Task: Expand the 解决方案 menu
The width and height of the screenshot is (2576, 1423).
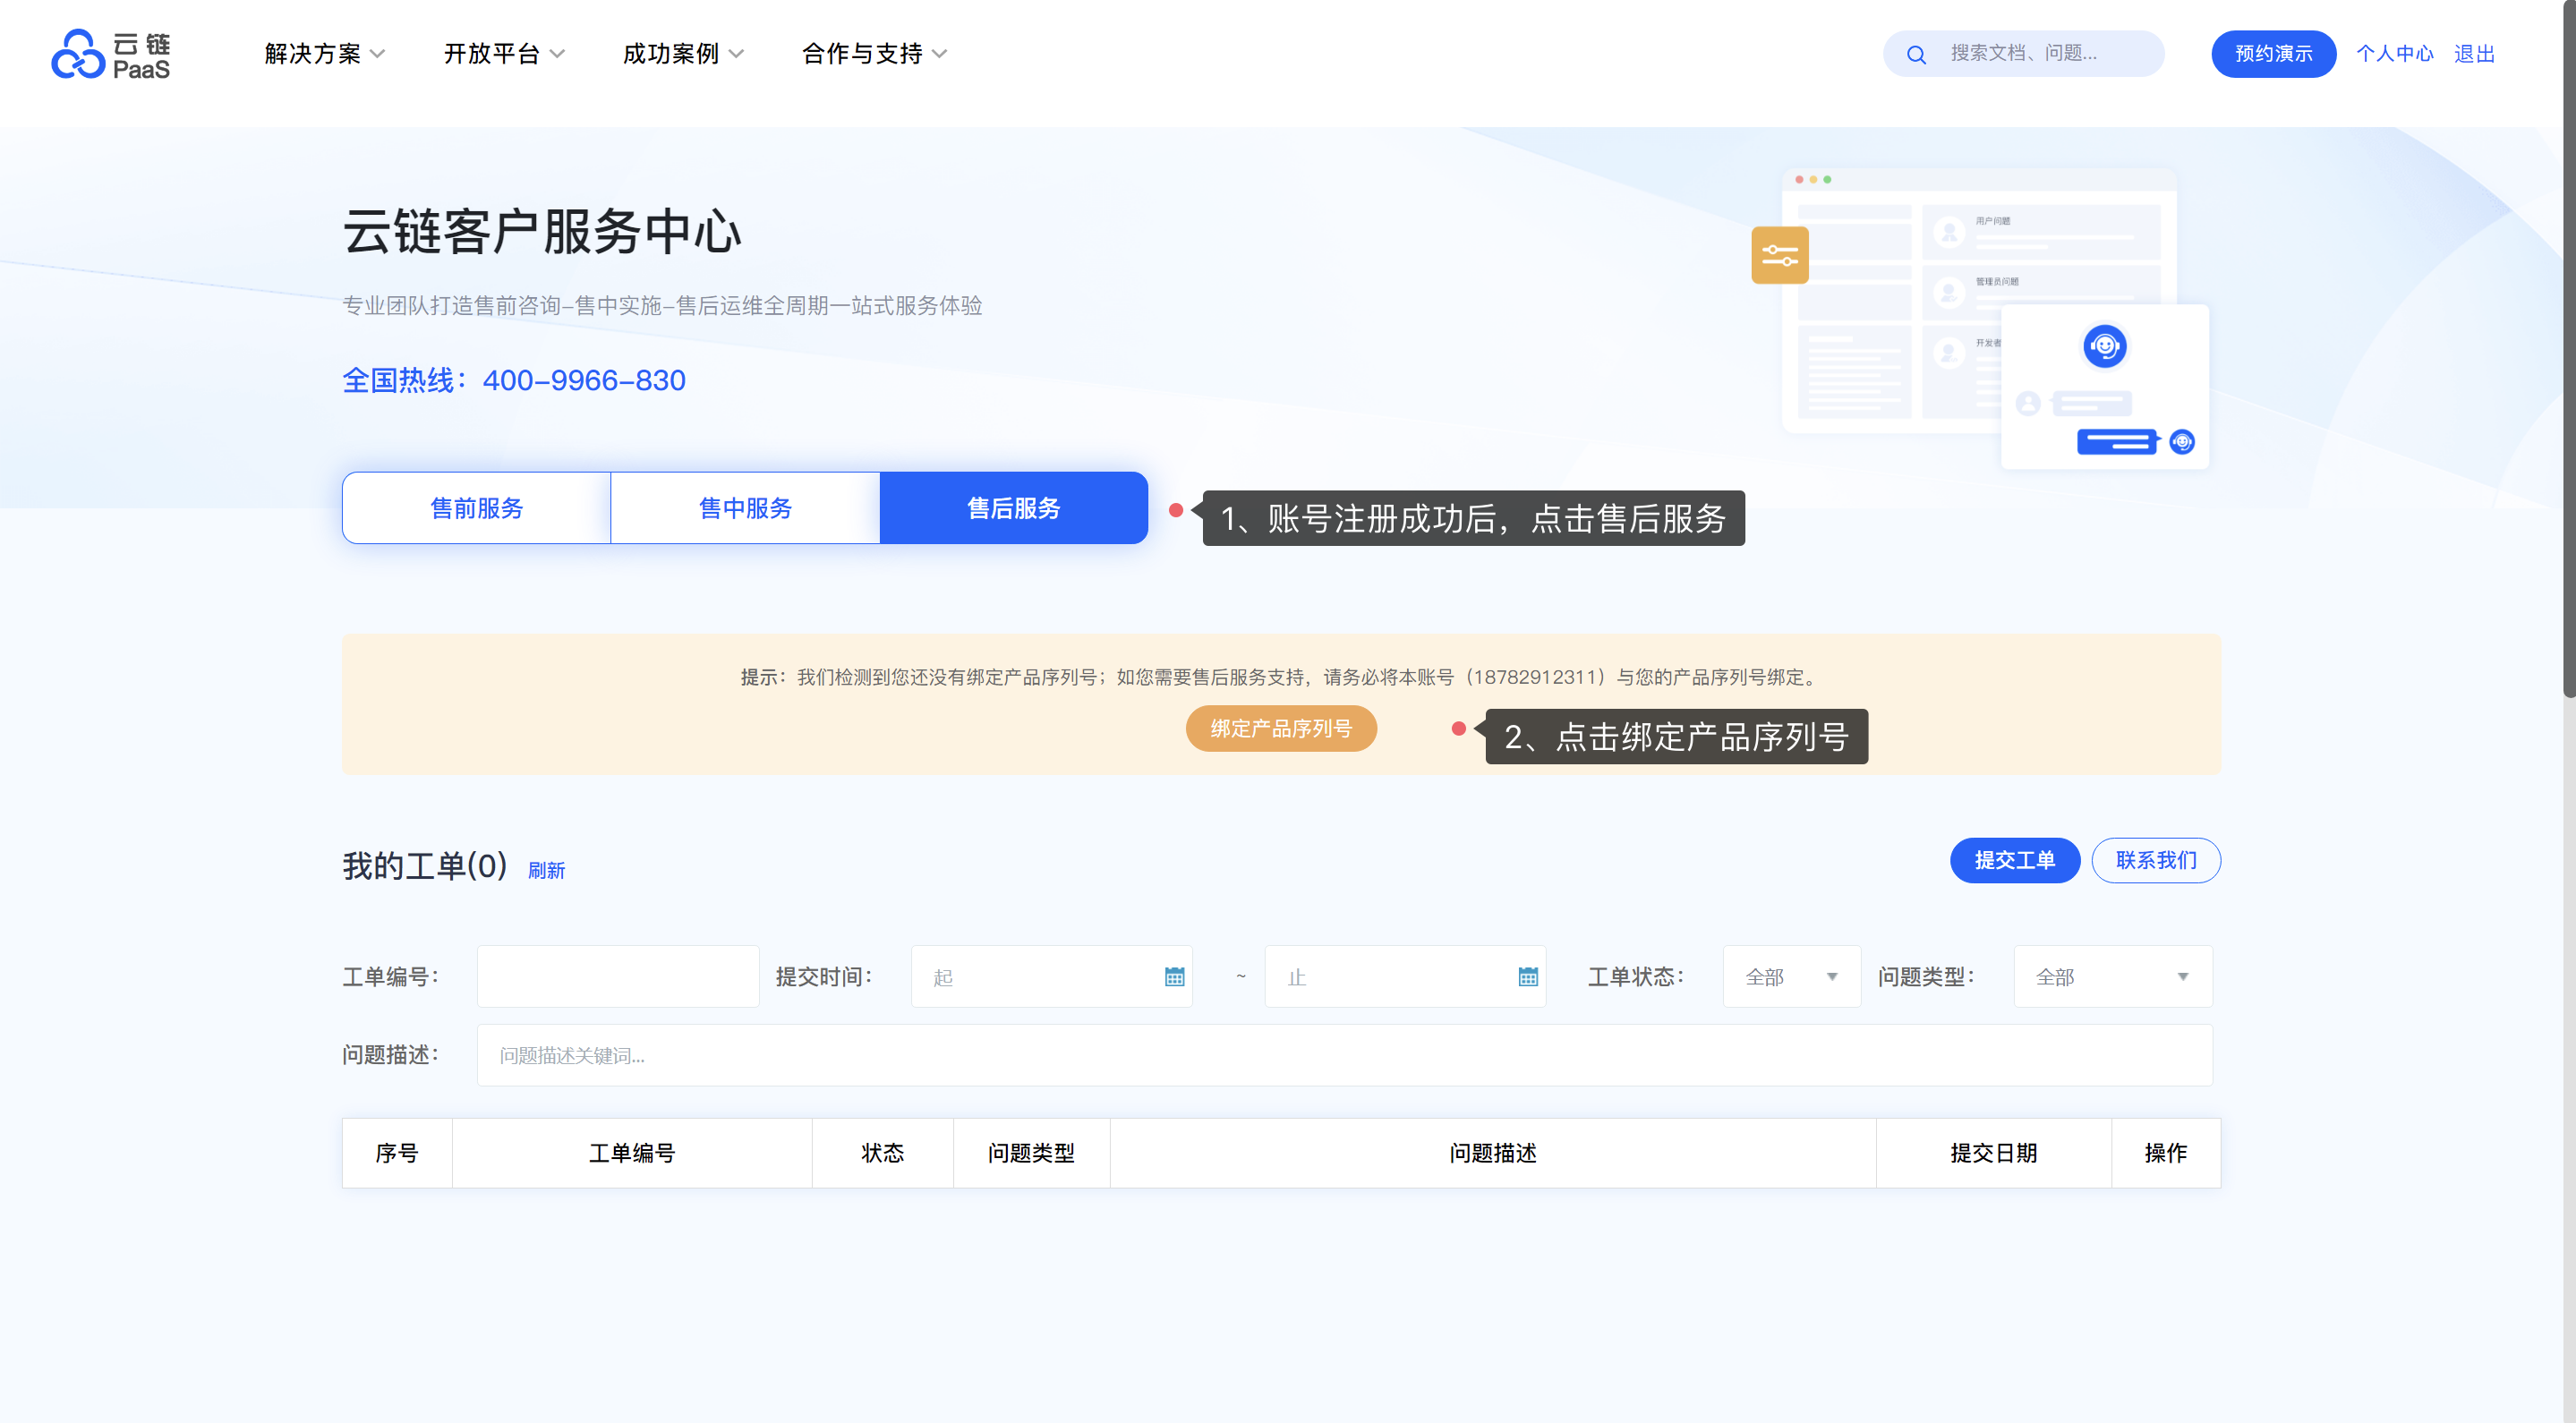Action: click(x=324, y=54)
